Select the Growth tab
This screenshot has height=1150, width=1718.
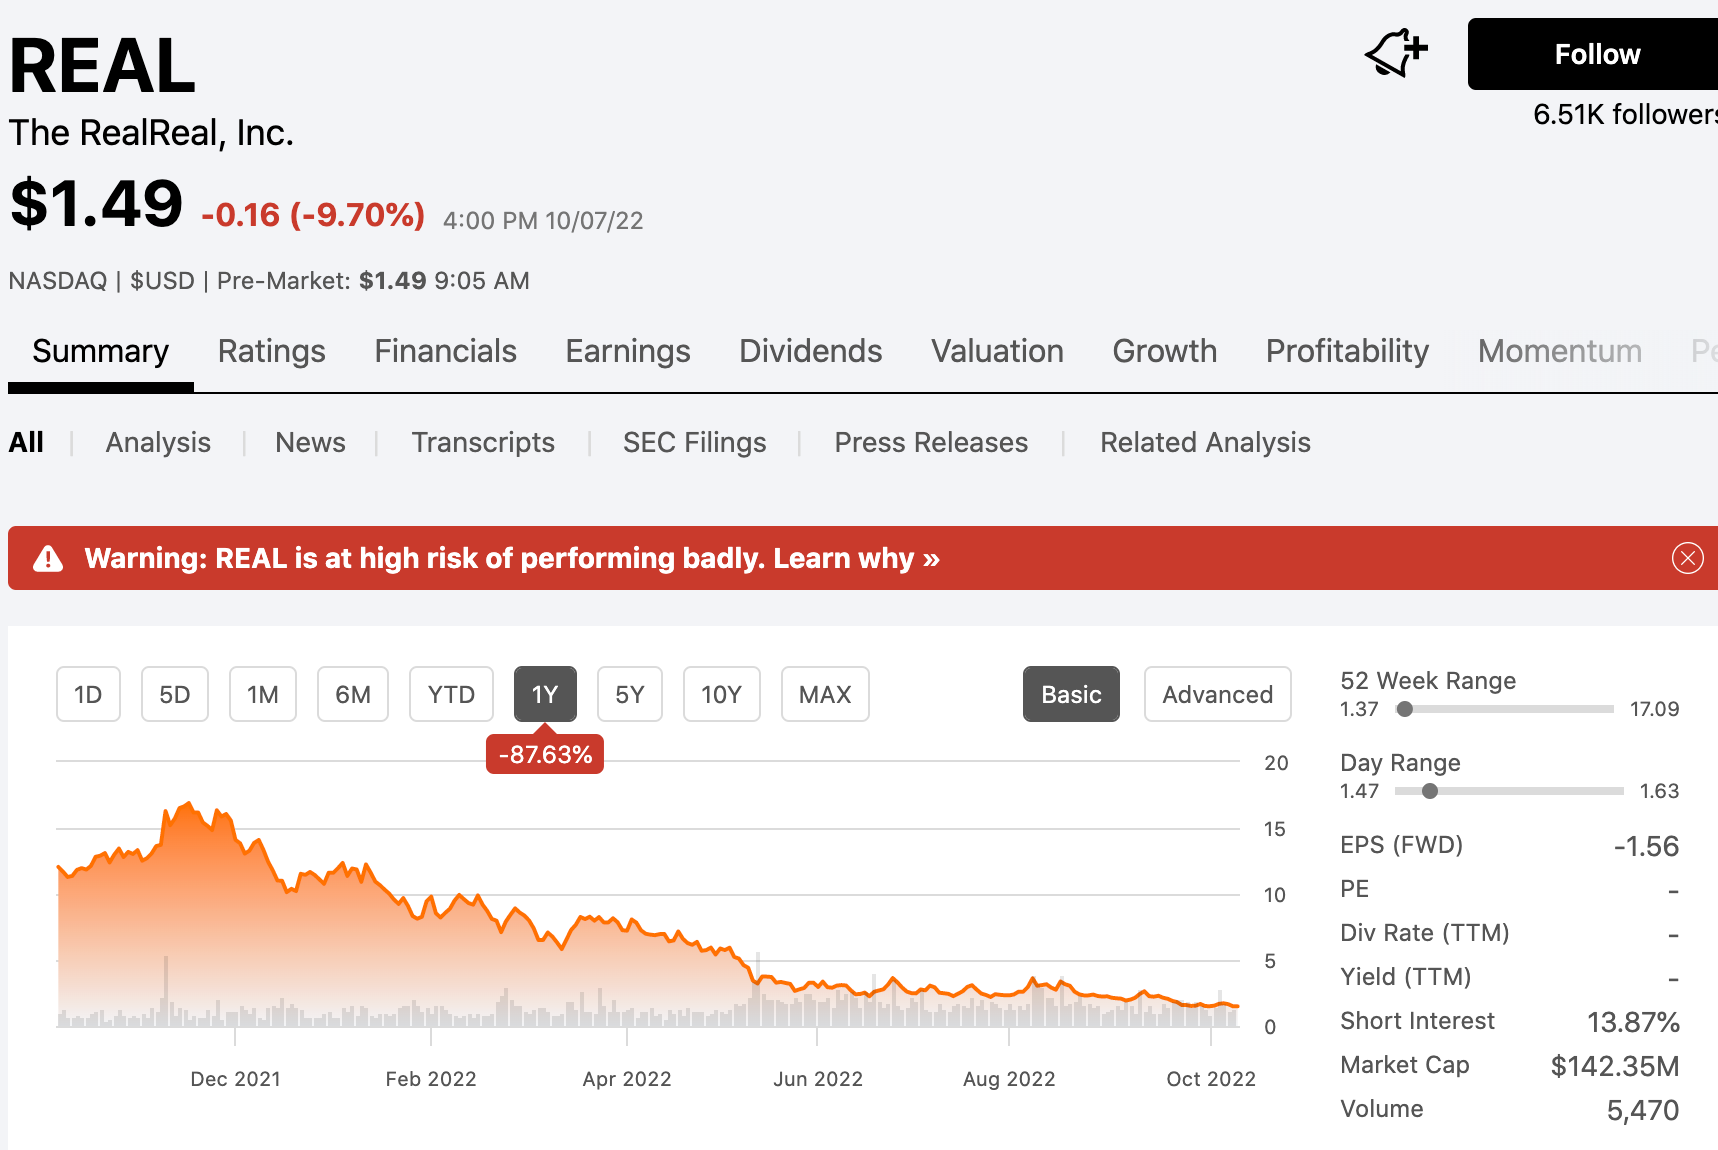tap(1165, 351)
